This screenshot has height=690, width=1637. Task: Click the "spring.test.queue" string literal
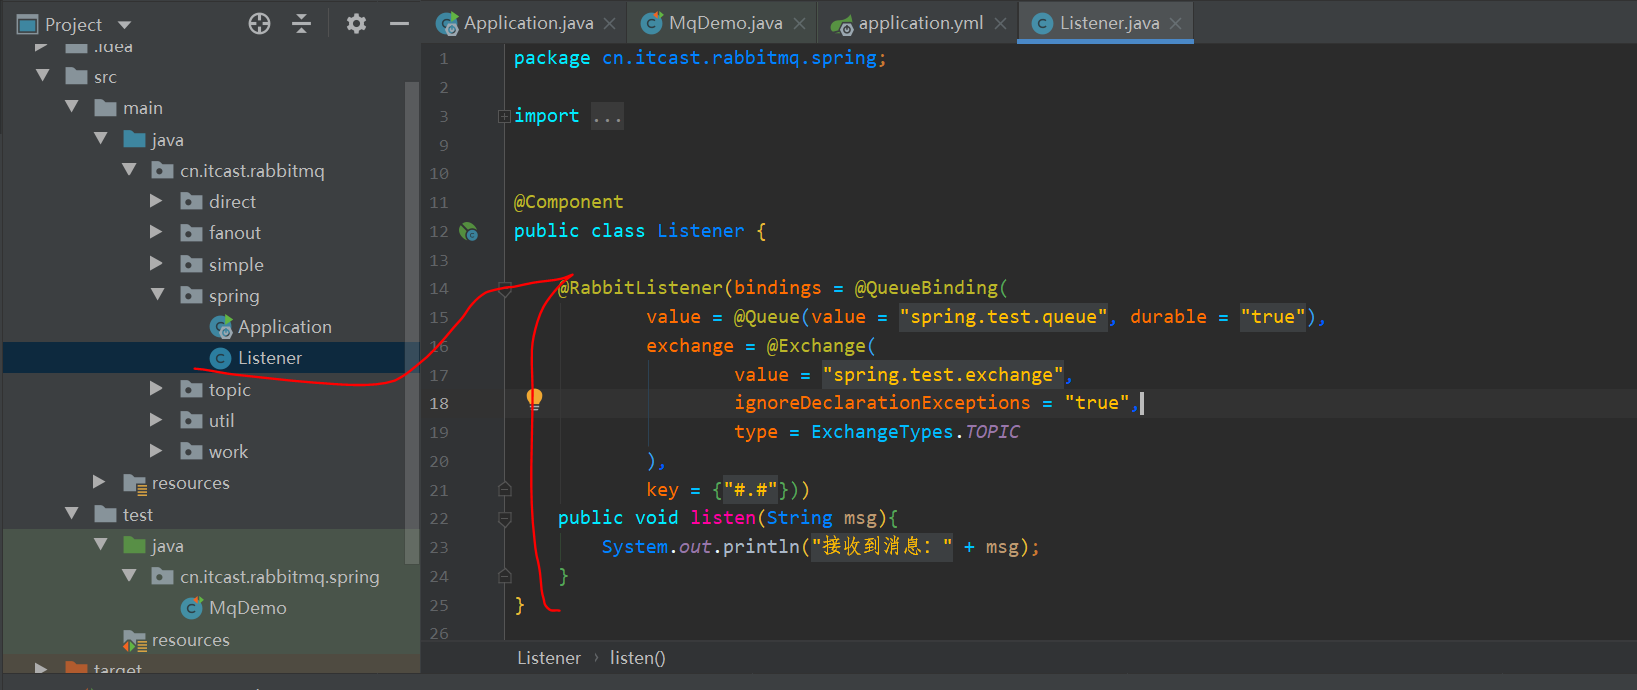[x=1004, y=317]
